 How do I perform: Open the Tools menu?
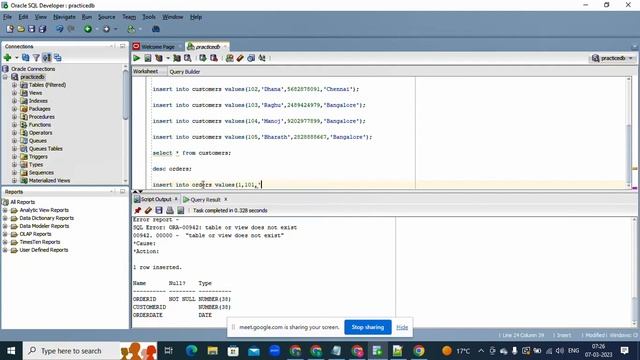pyautogui.click(x=149, y=17)
